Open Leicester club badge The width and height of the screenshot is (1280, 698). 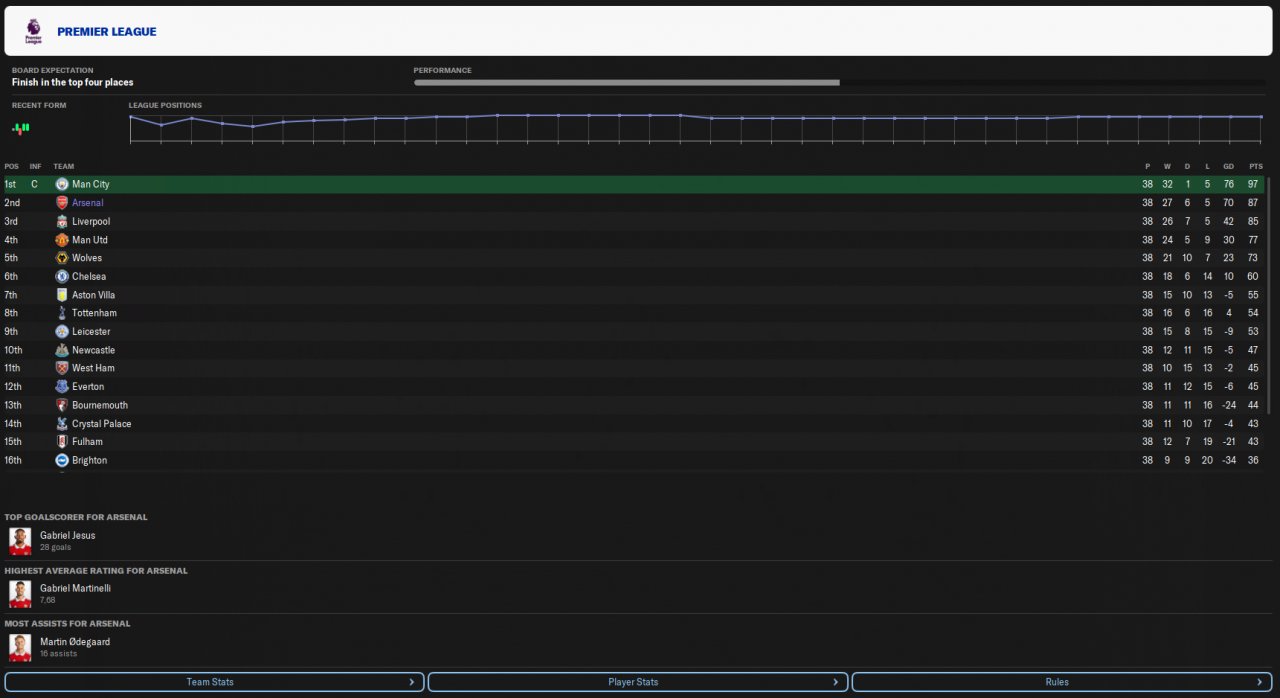tap(62, 331)
